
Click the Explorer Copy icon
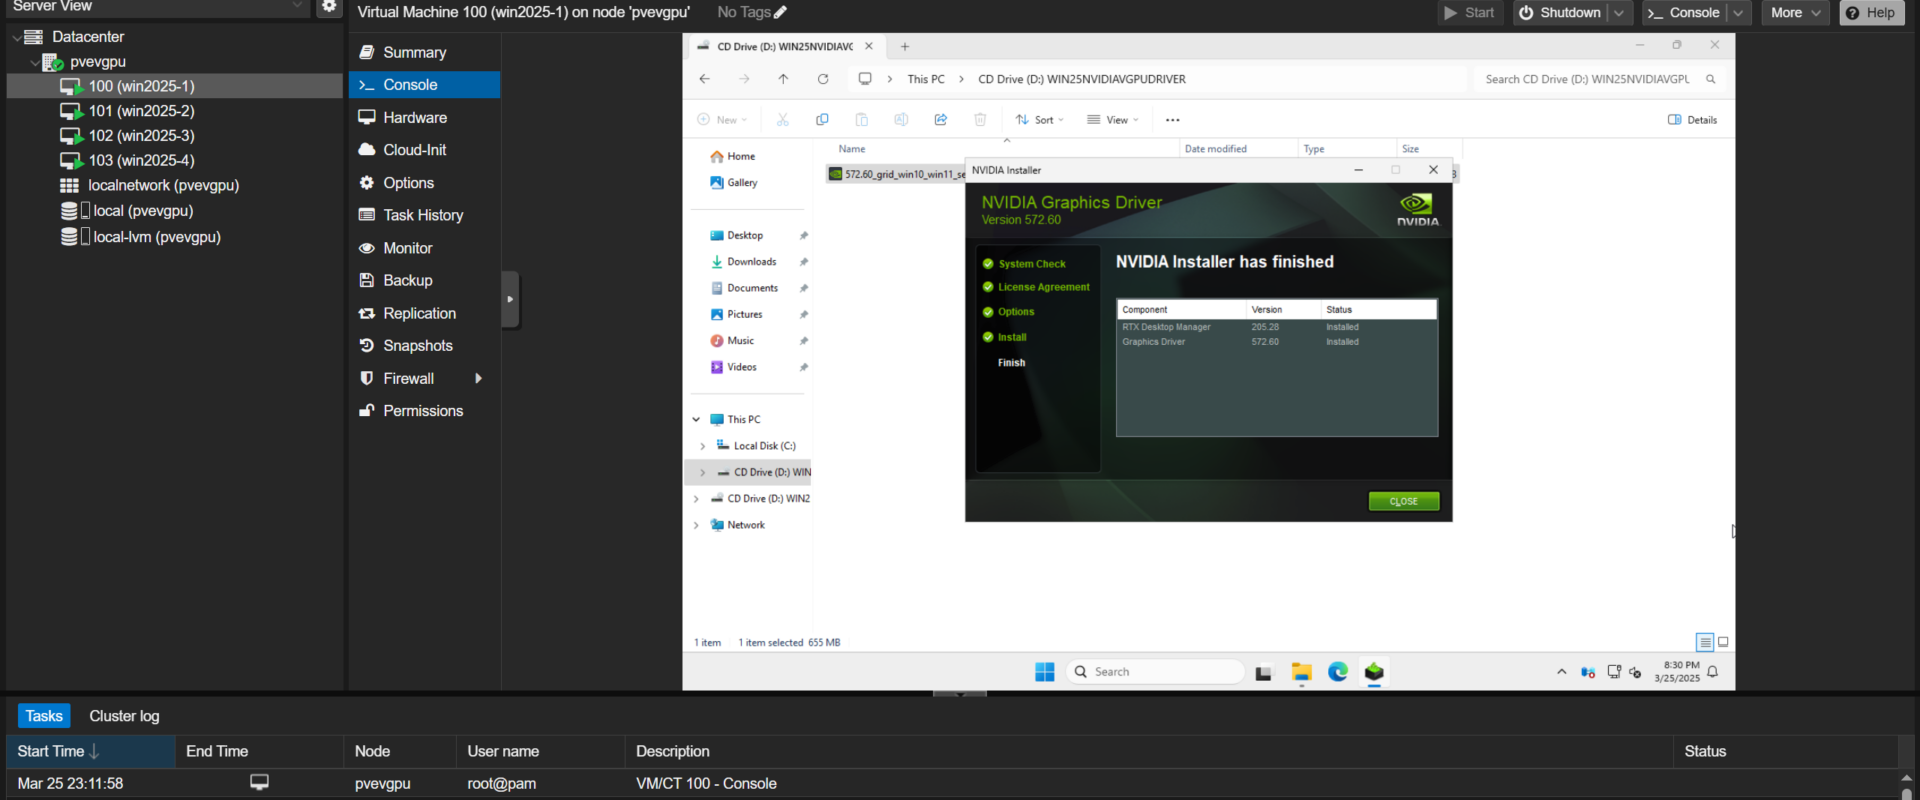point(822,120)
